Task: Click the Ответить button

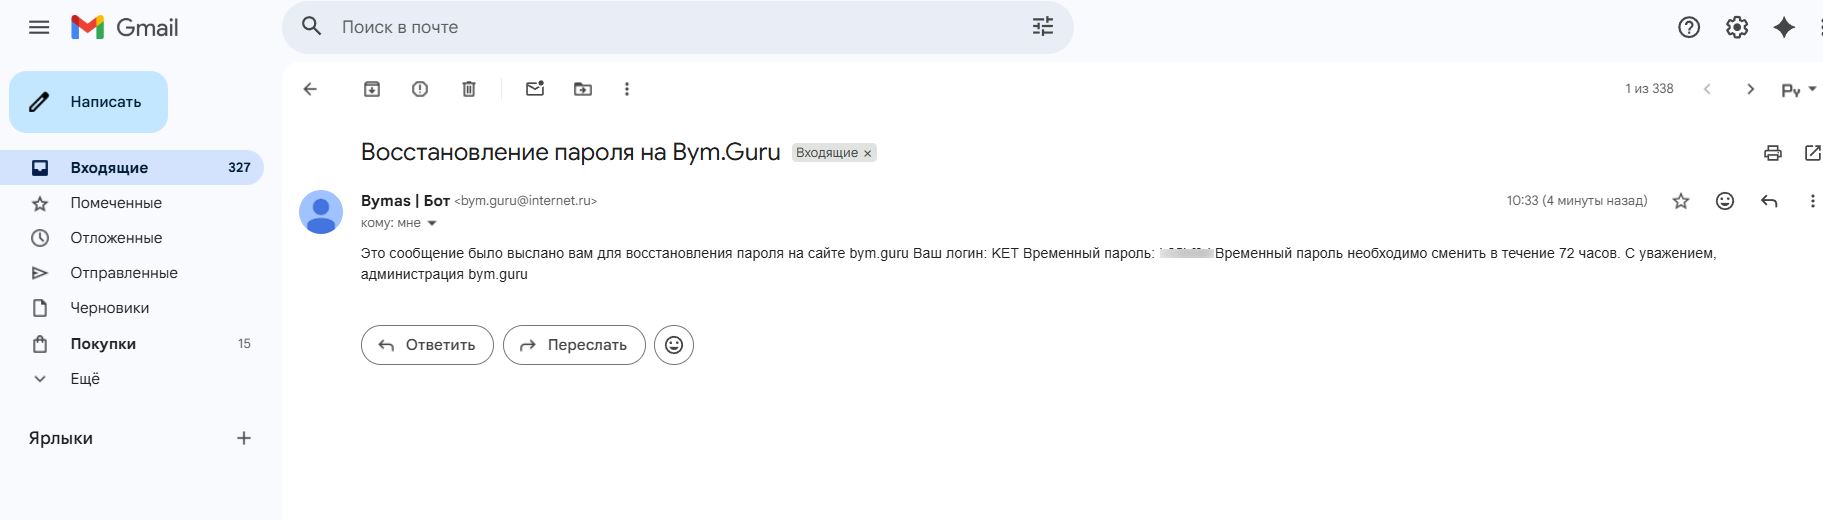Action: [427, 345]
